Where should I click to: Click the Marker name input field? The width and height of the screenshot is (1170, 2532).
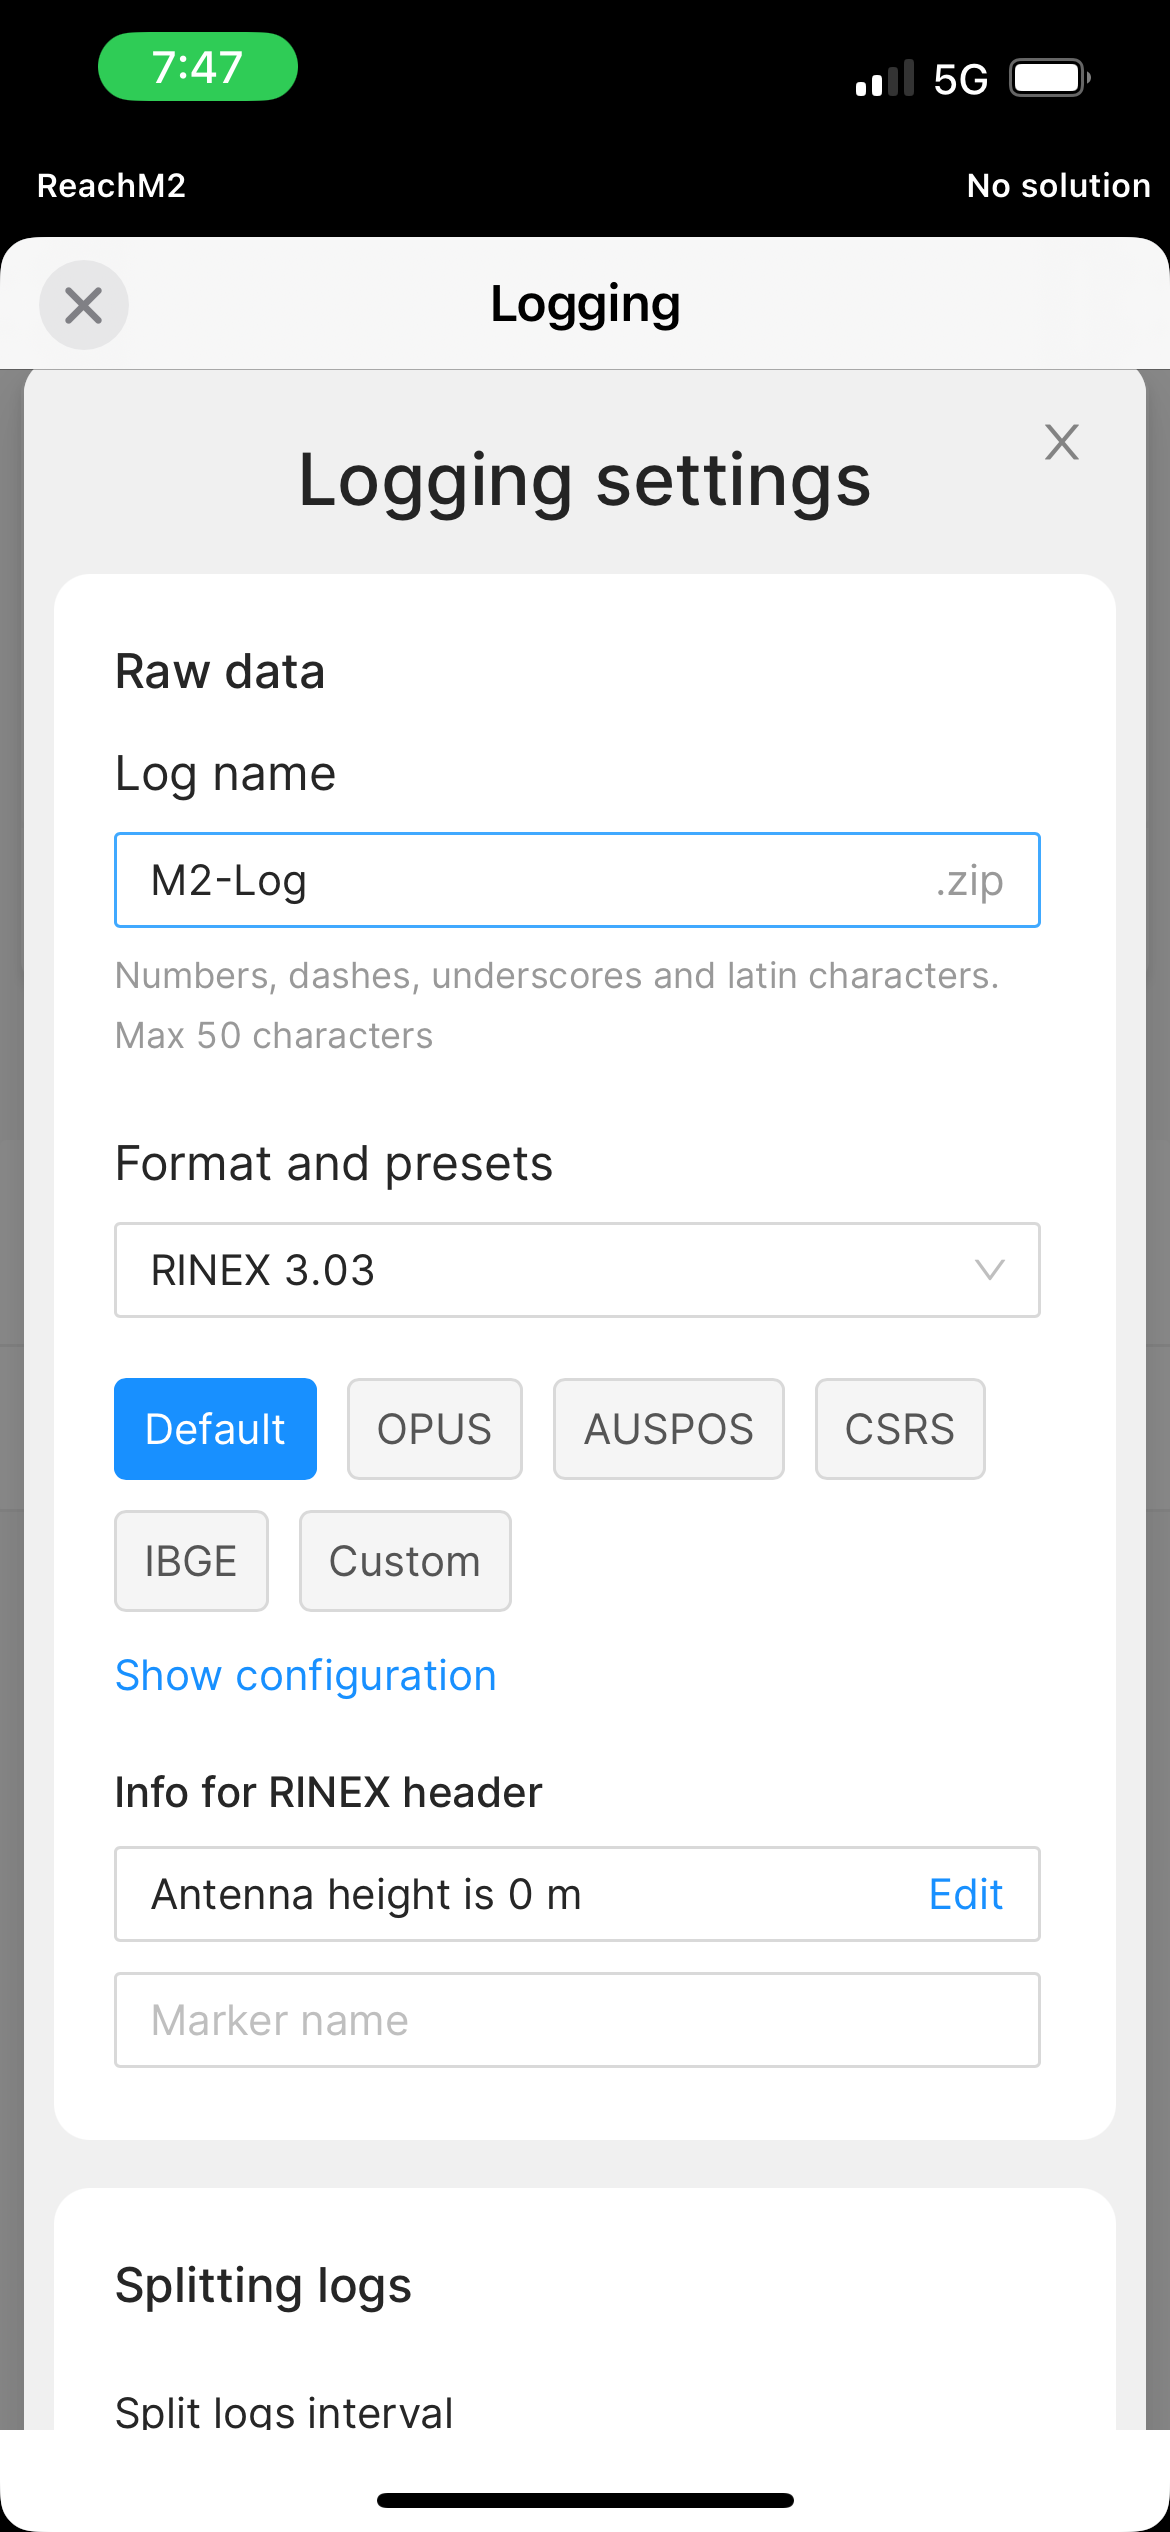(577, 2020)
